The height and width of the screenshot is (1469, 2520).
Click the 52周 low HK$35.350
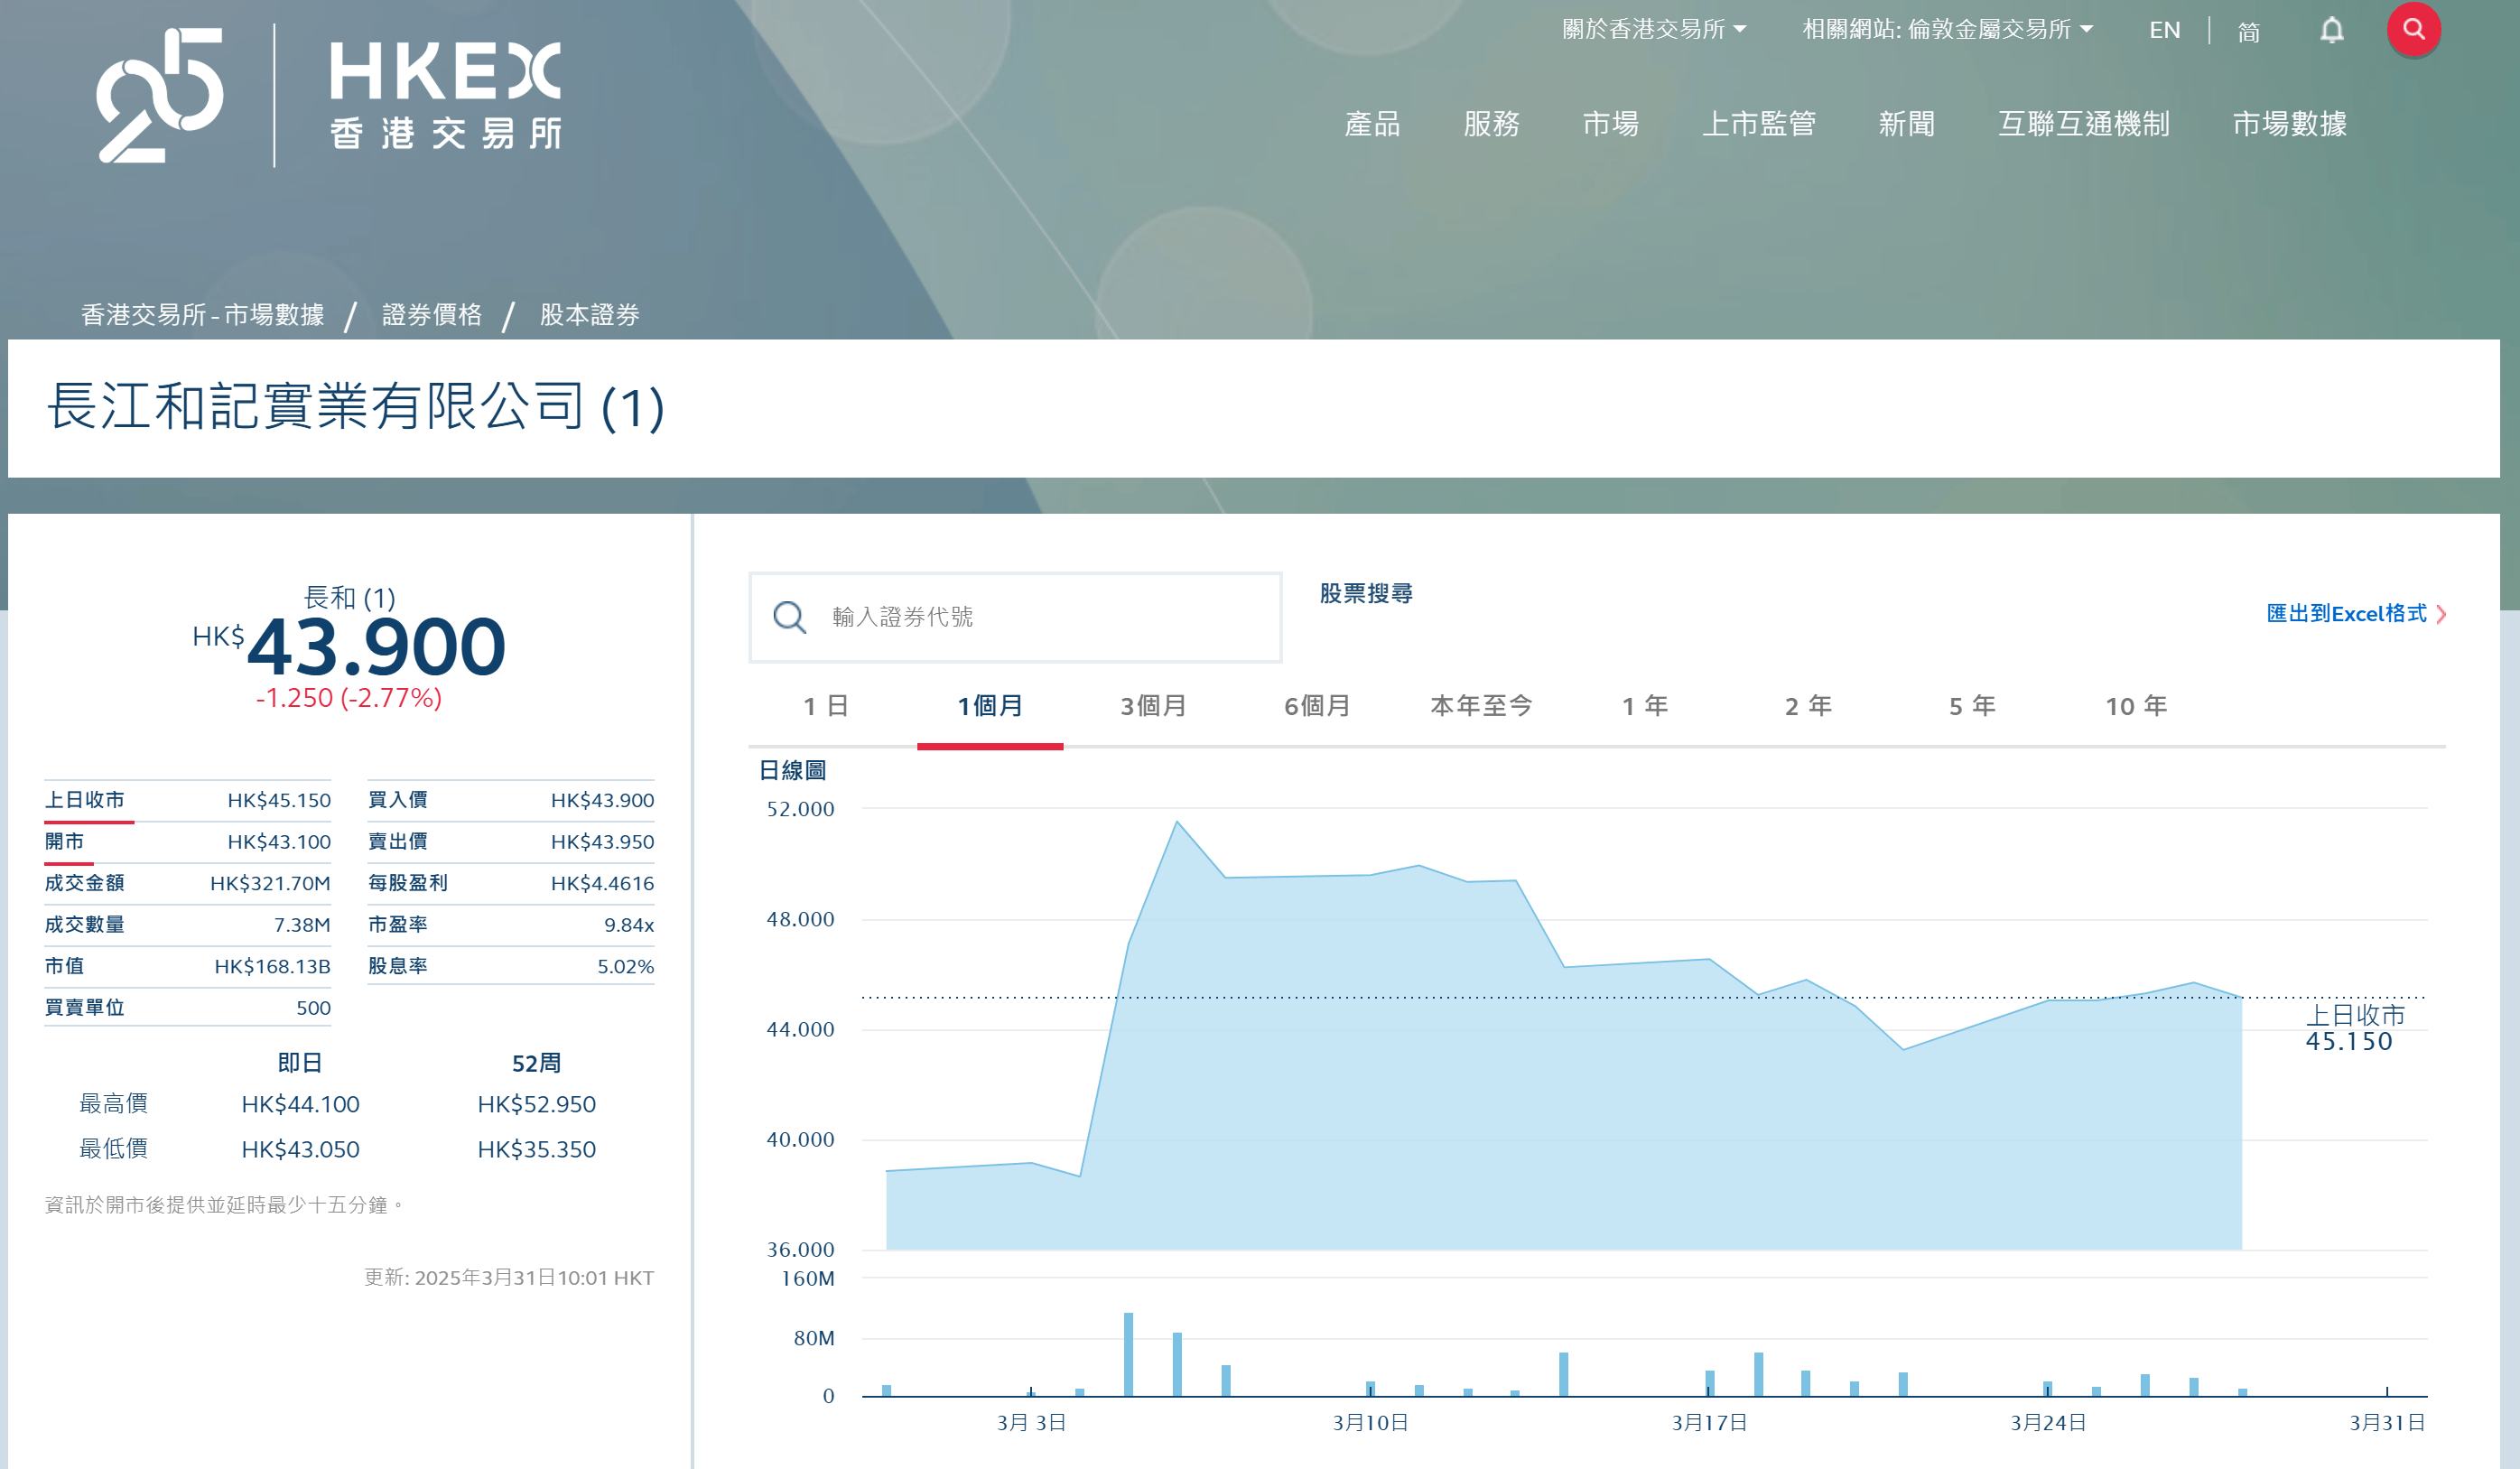point(536,1150)
